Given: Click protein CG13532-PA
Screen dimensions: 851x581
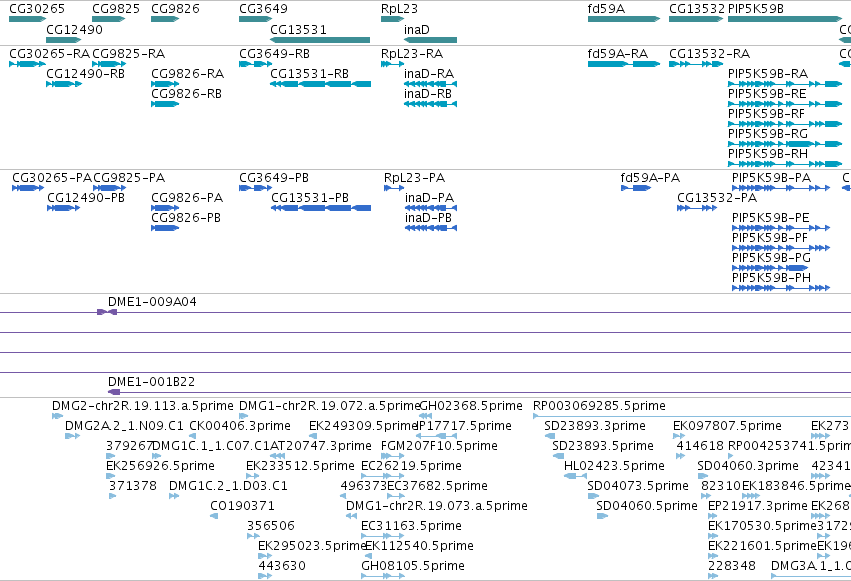Looking at the screenshot, I should [697, 208].
